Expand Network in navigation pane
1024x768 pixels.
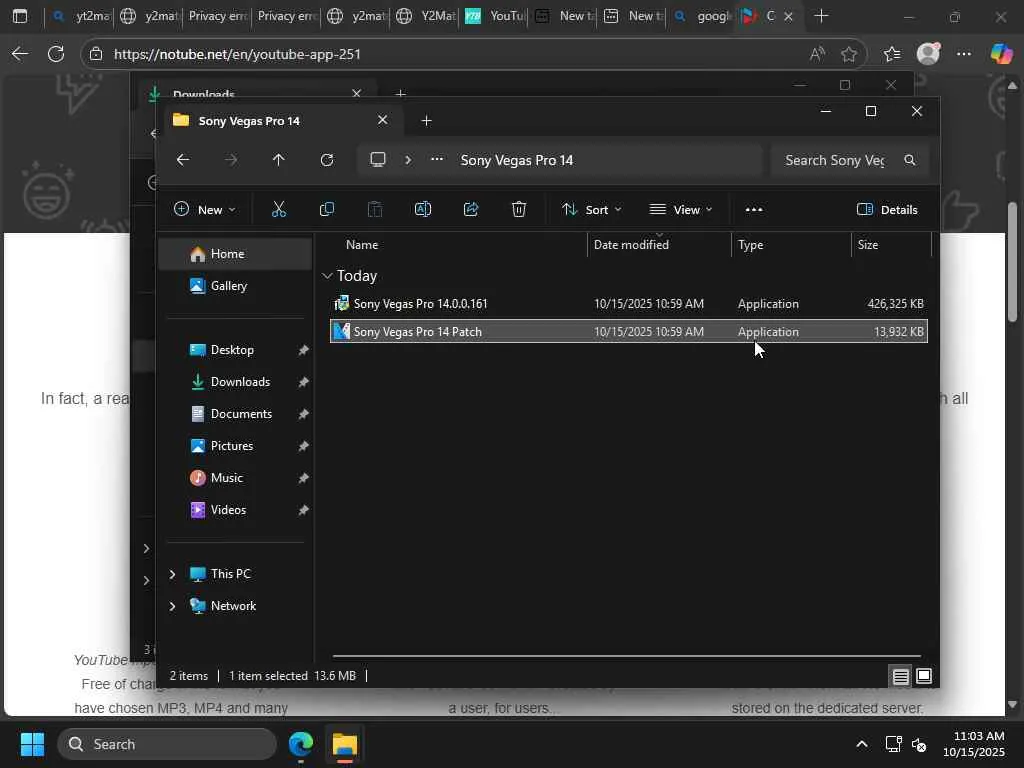[172, 606]
